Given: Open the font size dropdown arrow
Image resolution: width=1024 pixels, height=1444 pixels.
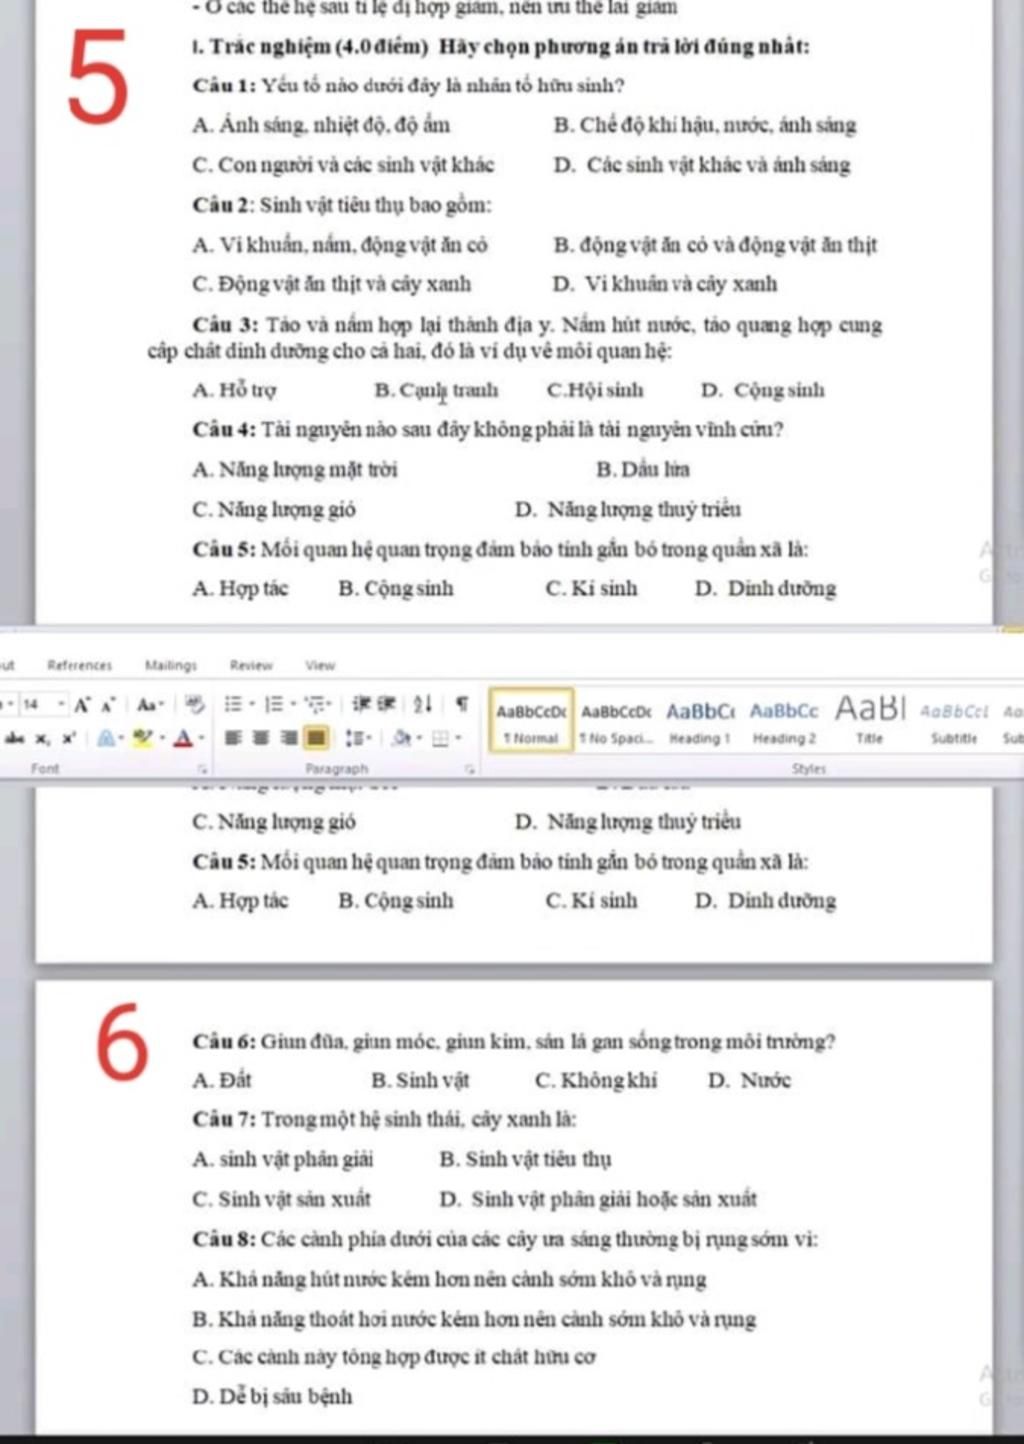Looking at the screenshot, I should (62, 704).
